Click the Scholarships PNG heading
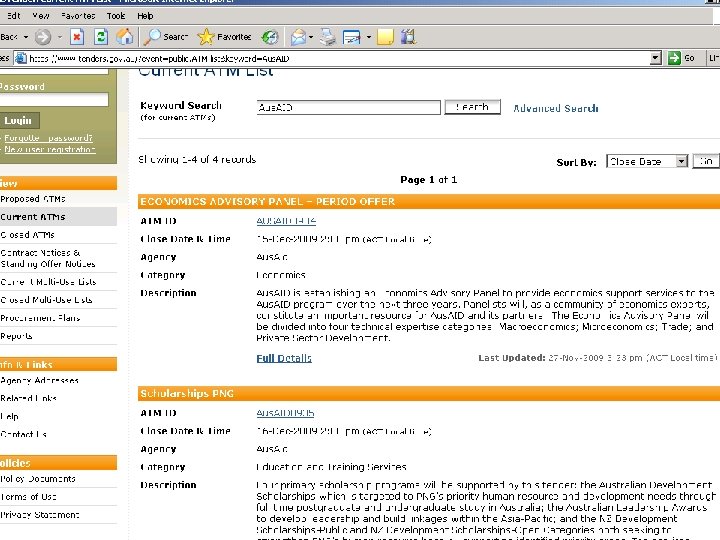Image resolution: width=720 pixels, height=540 pixels. (x=187, y=394)
